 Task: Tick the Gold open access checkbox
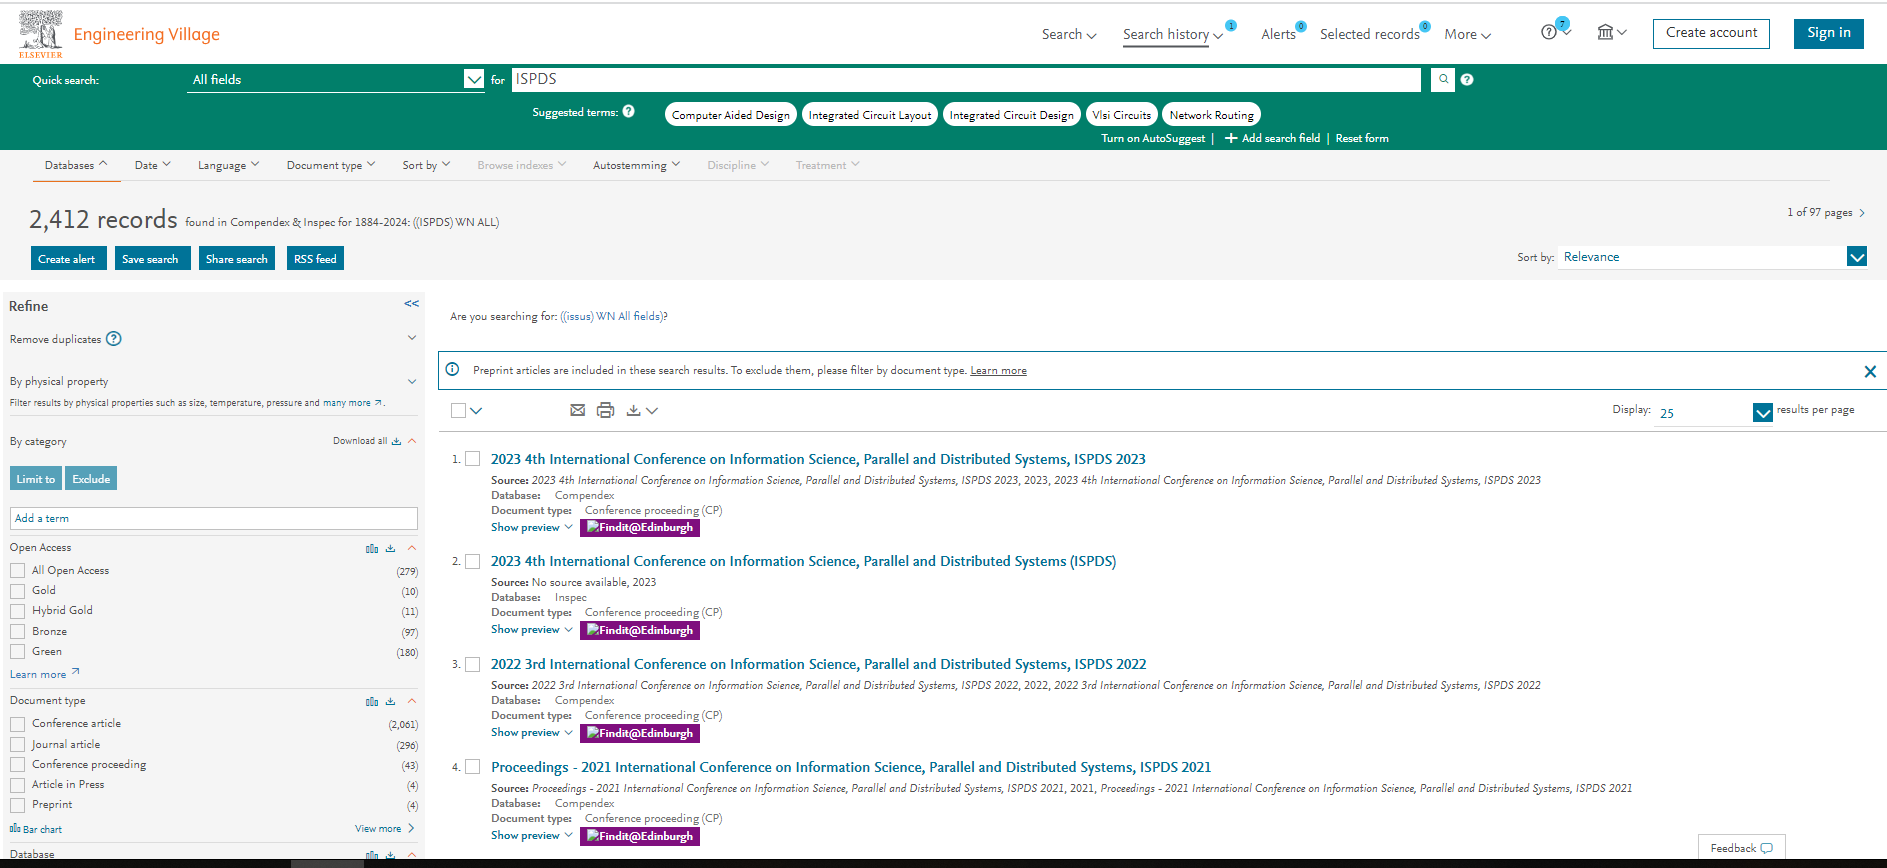[17, 591]
